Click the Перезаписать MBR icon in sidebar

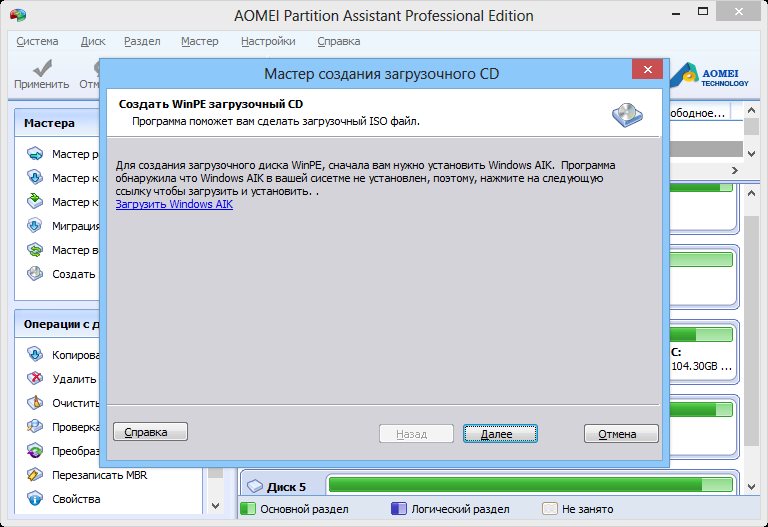36,475
